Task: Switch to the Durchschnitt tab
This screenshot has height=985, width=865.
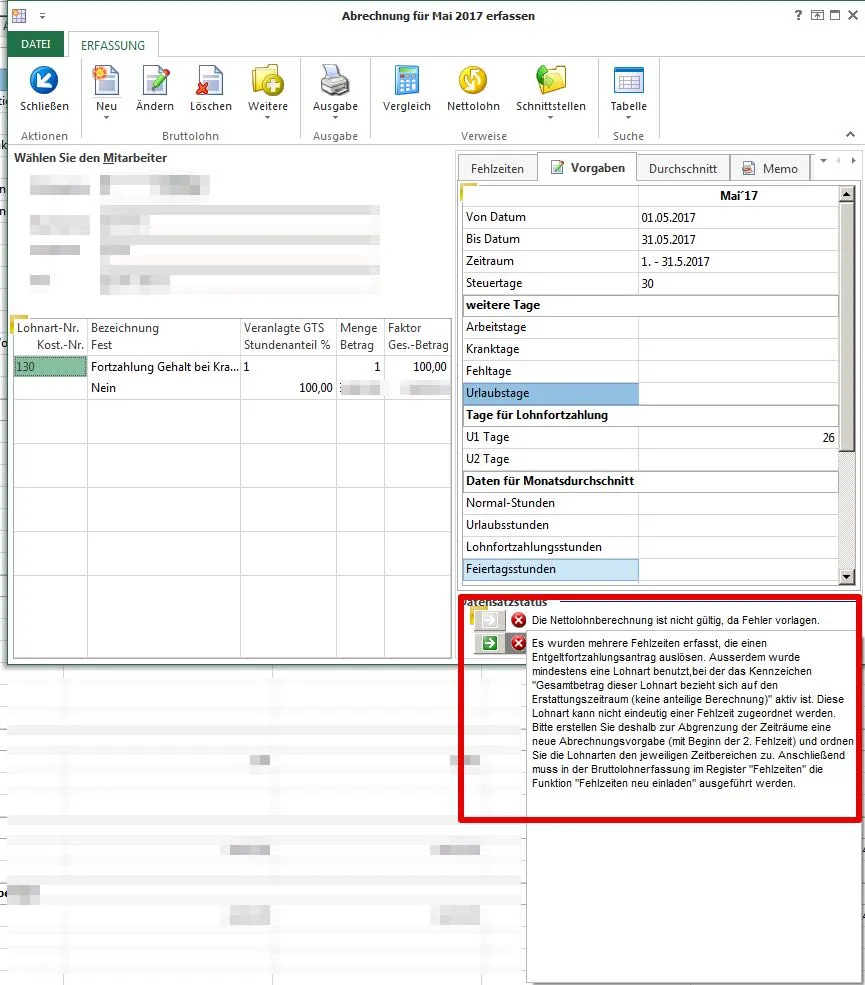Action: coord(683,169)
